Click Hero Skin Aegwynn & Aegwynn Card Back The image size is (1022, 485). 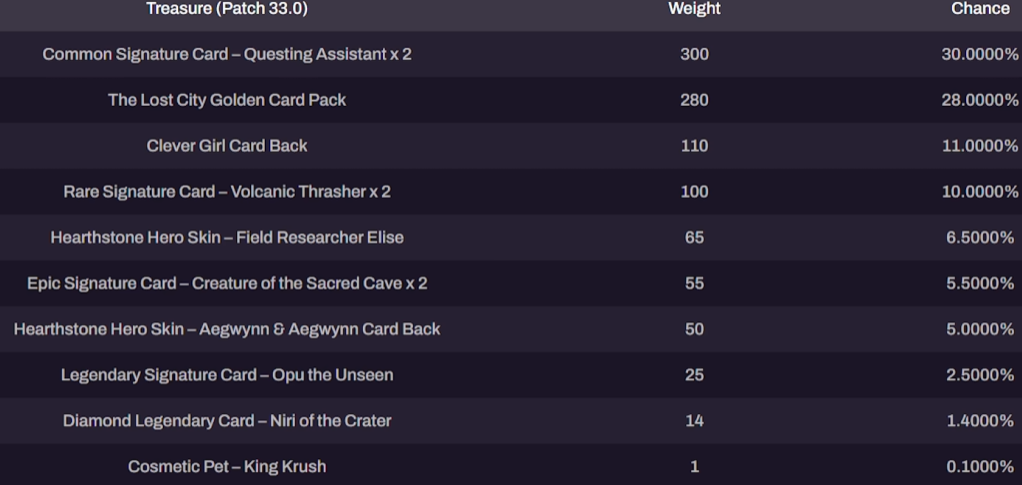coord(227,329)
